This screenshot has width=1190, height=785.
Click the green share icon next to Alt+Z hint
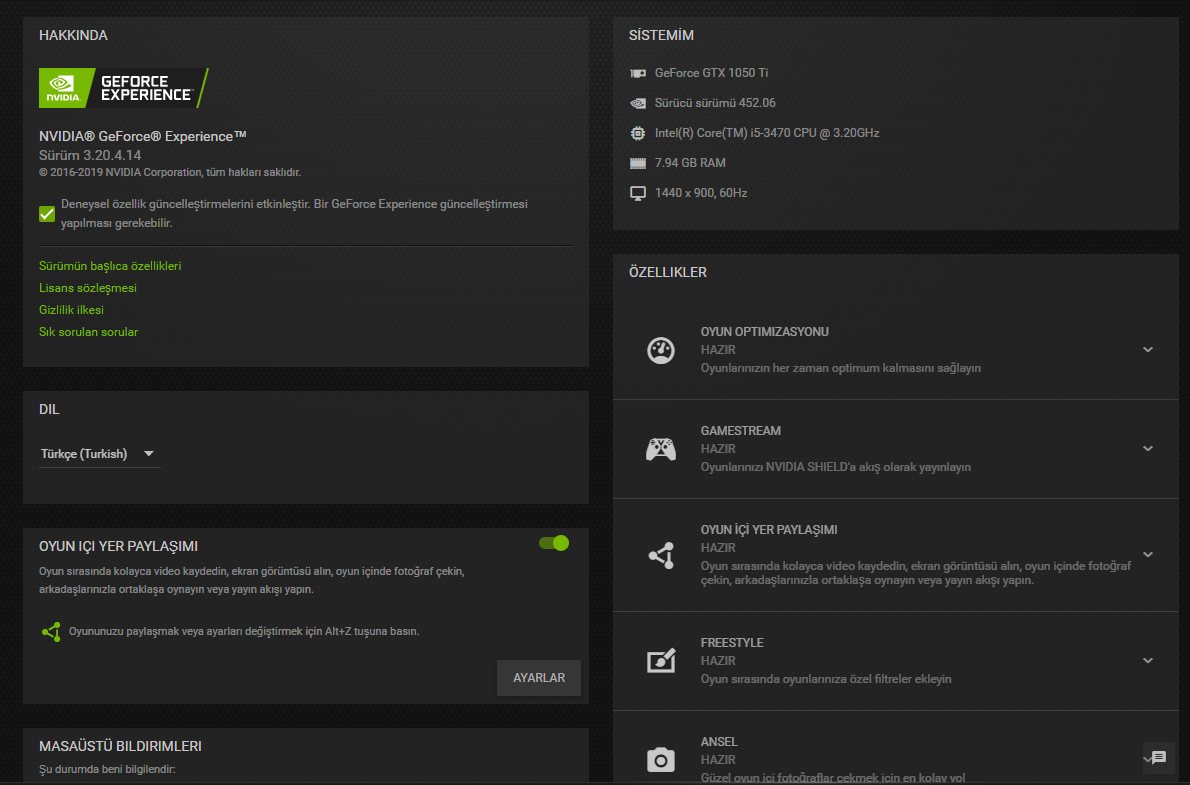(x=51, y=632)
